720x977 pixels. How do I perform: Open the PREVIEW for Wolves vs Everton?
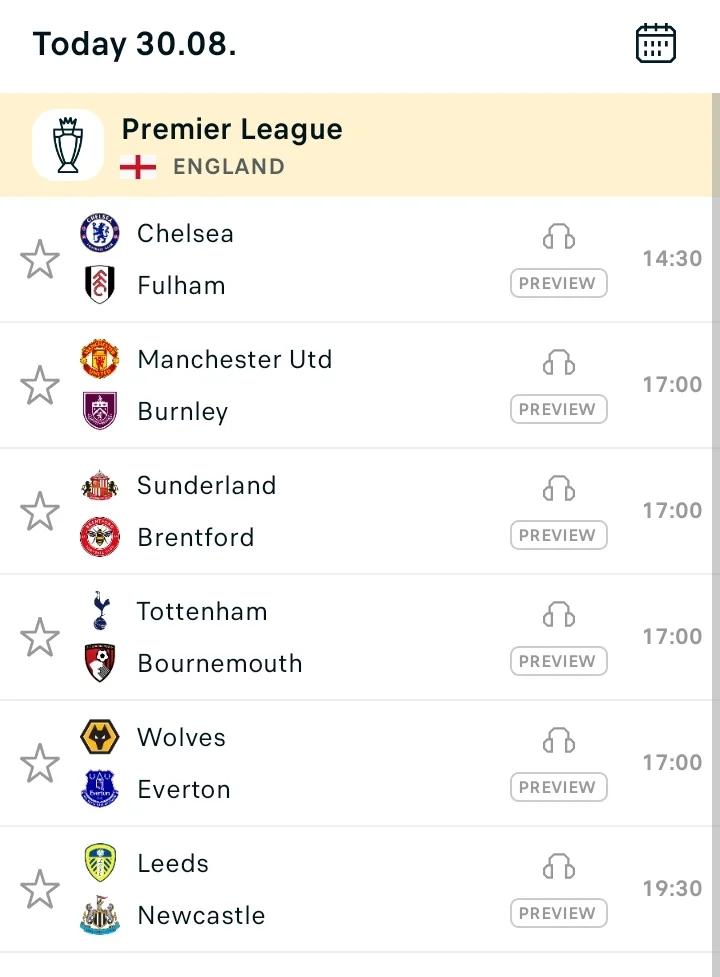pos(559,787)
